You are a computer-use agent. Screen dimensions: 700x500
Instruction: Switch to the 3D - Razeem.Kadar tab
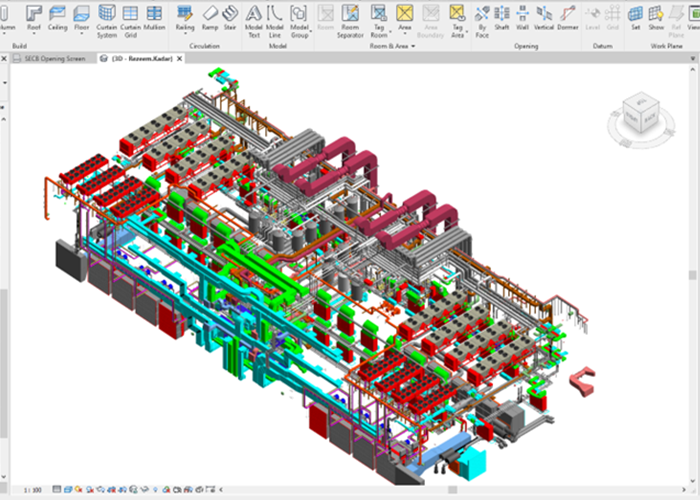point(142,58)
